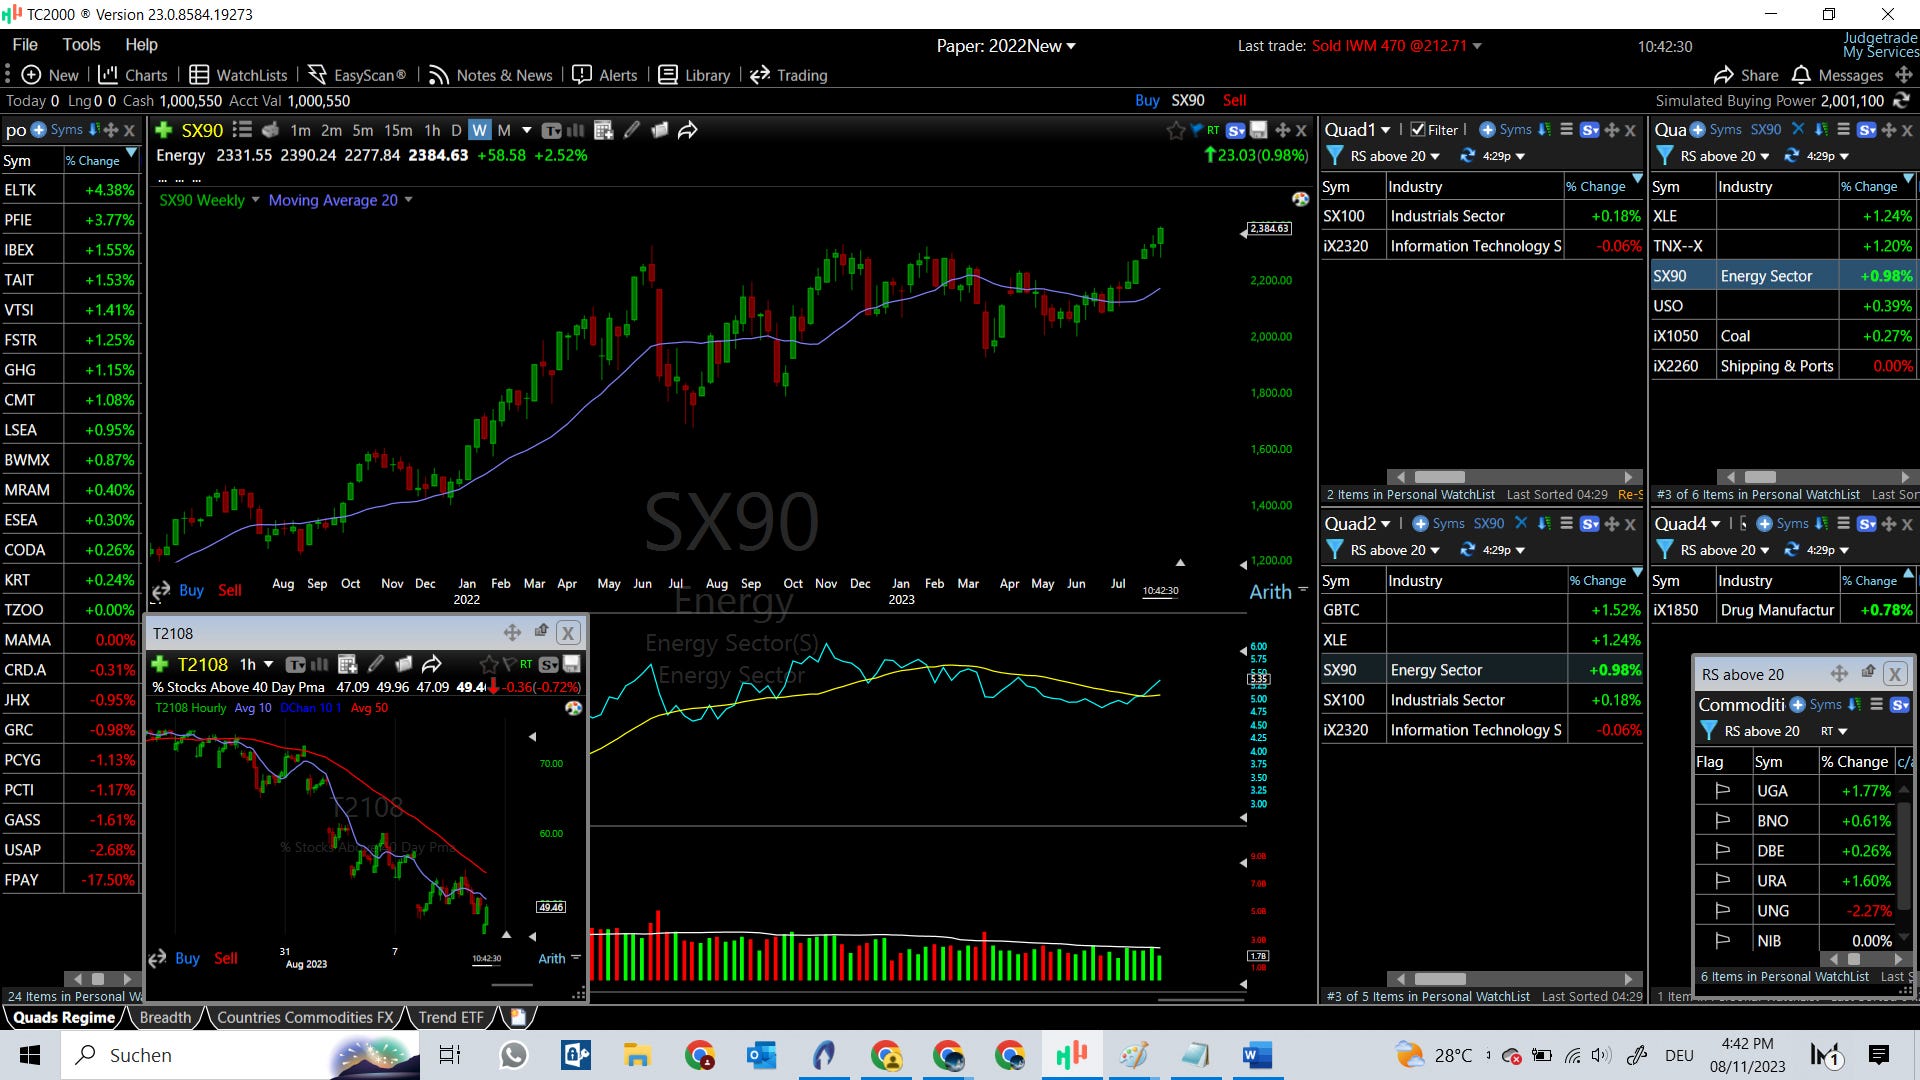Toggle the flag for UGA row
This screenshot has height=1080, width=1920.
pos(1722,791)
